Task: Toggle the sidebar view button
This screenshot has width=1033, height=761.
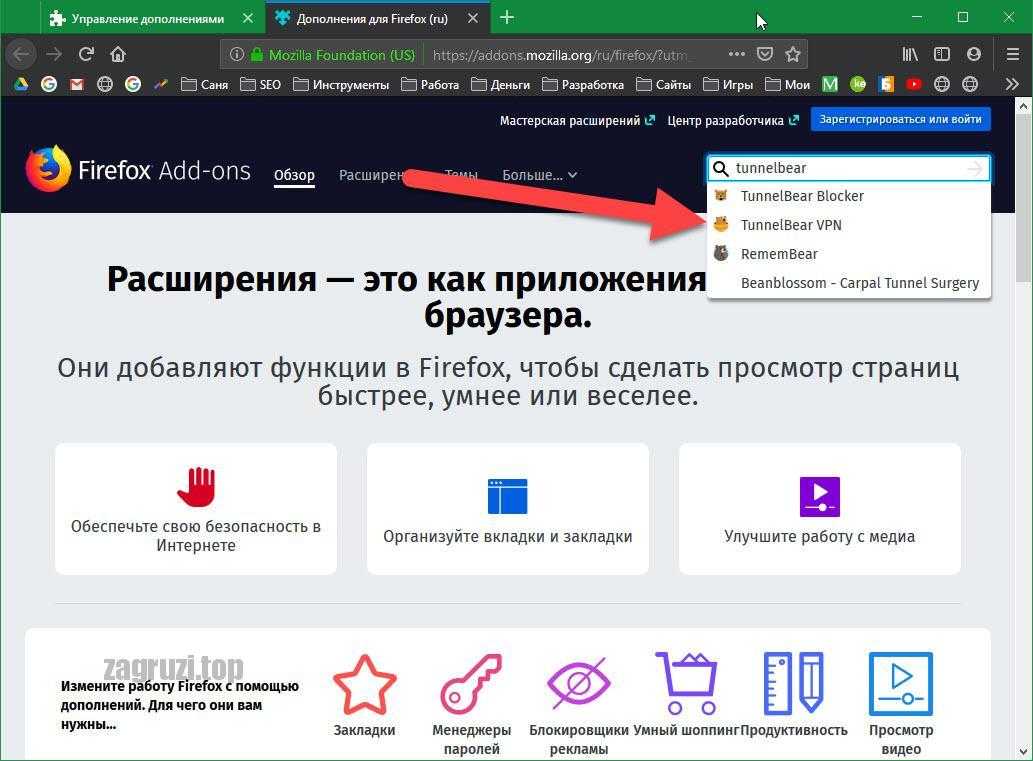Action: (x=941, y=54)
